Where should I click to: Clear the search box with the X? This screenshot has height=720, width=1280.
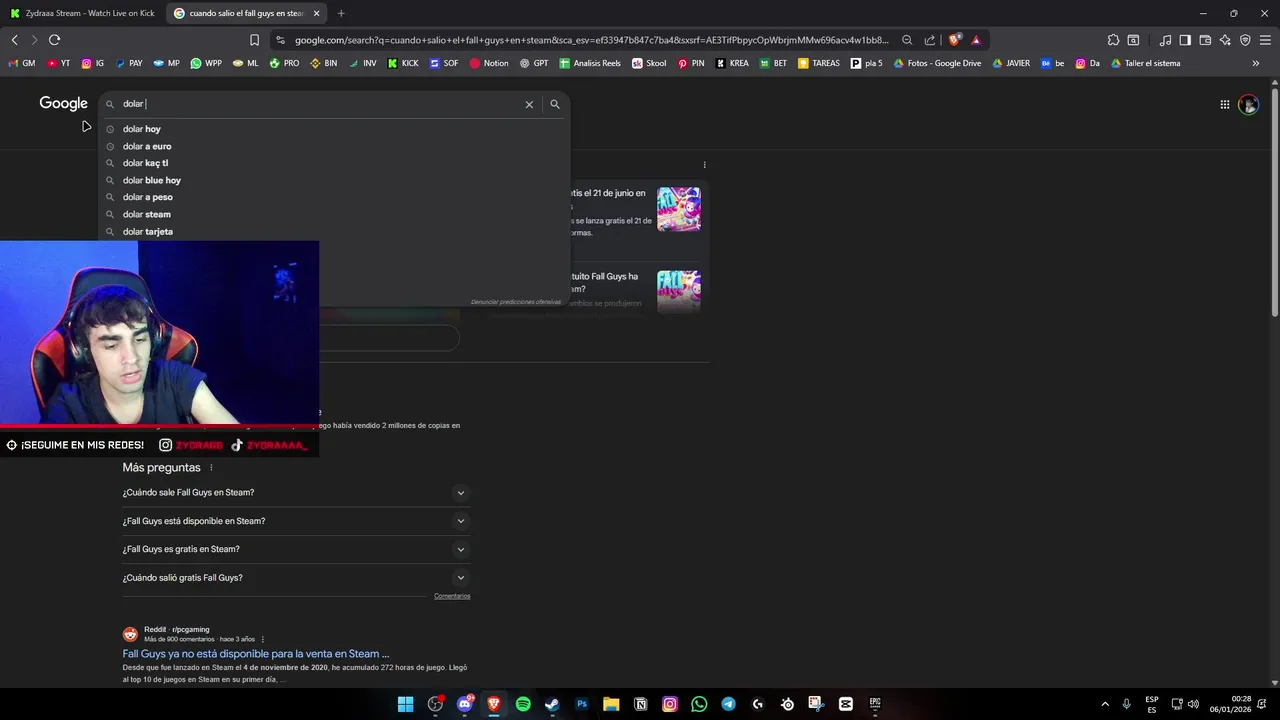pyautogui.click(x=529, y=104)
